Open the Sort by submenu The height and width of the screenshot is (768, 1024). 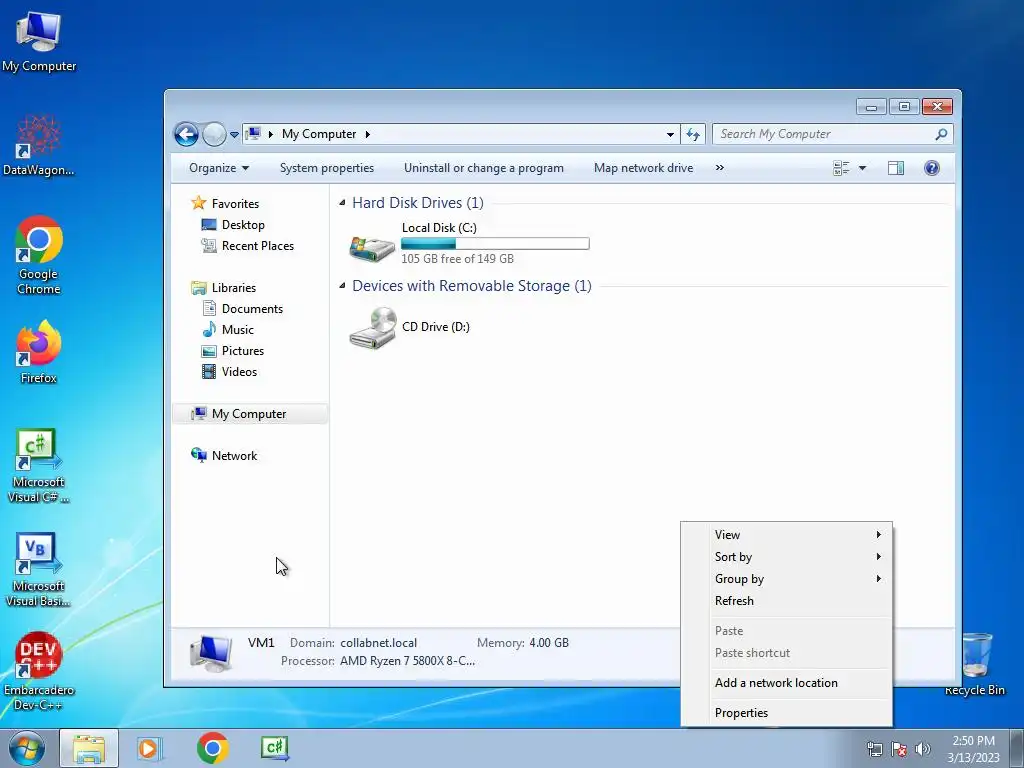(786, 557)
